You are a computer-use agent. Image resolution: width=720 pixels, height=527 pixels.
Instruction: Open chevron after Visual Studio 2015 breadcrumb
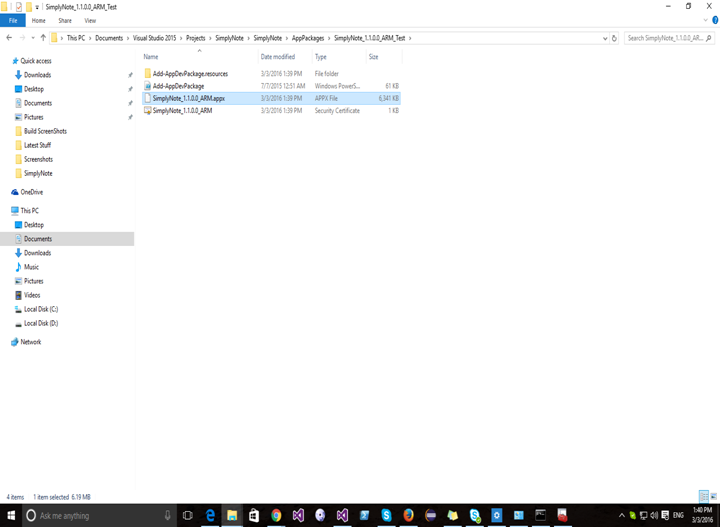click(x=181, y=38)
